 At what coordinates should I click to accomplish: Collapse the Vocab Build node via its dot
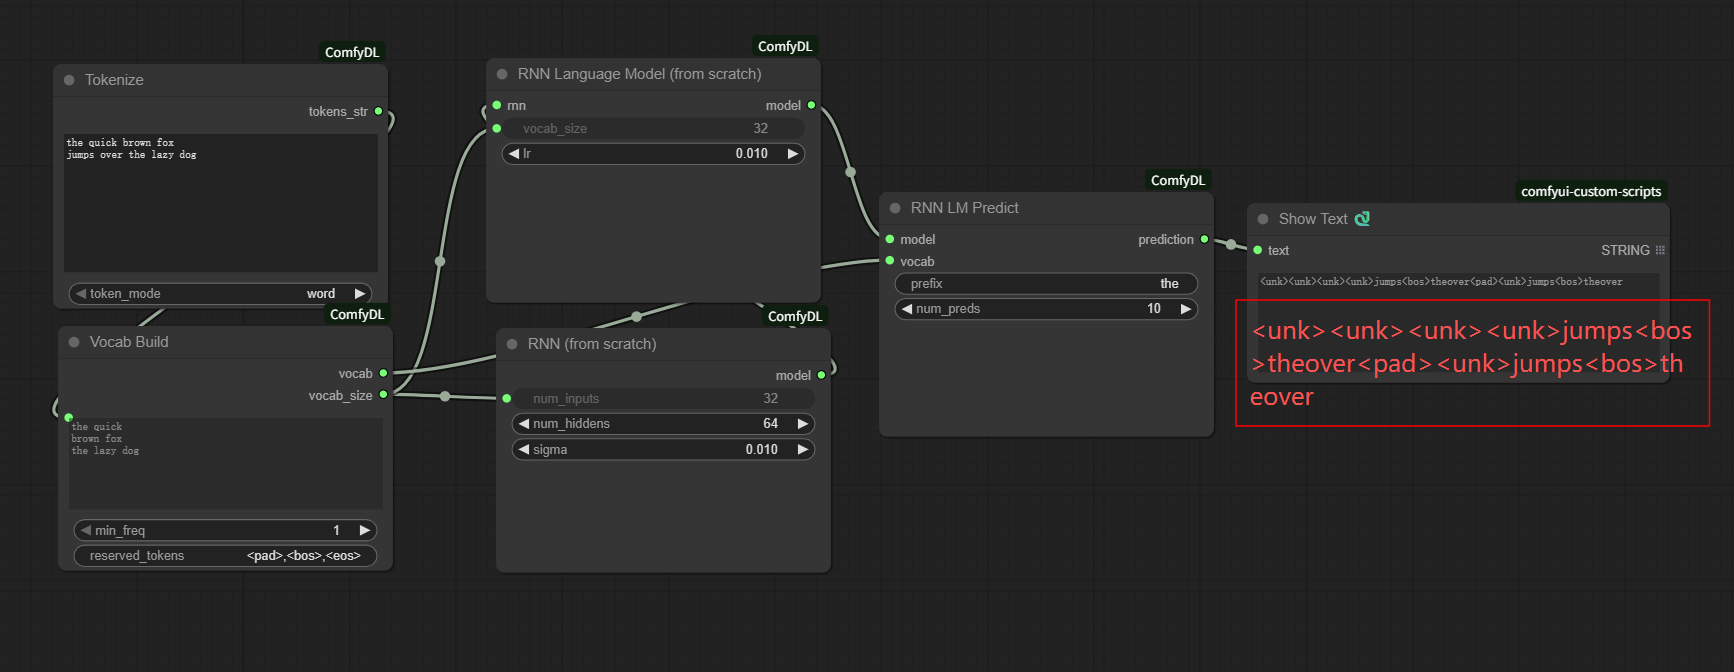74,342
